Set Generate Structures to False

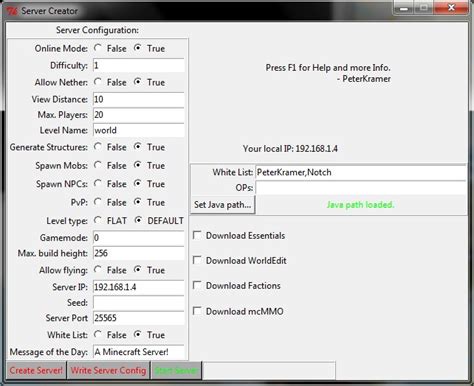point(98,147)
